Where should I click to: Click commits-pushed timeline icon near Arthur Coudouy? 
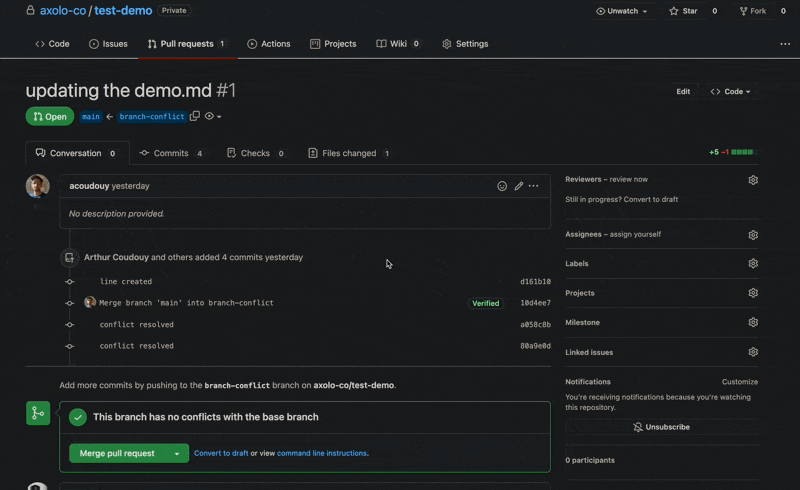pos(69,258)
